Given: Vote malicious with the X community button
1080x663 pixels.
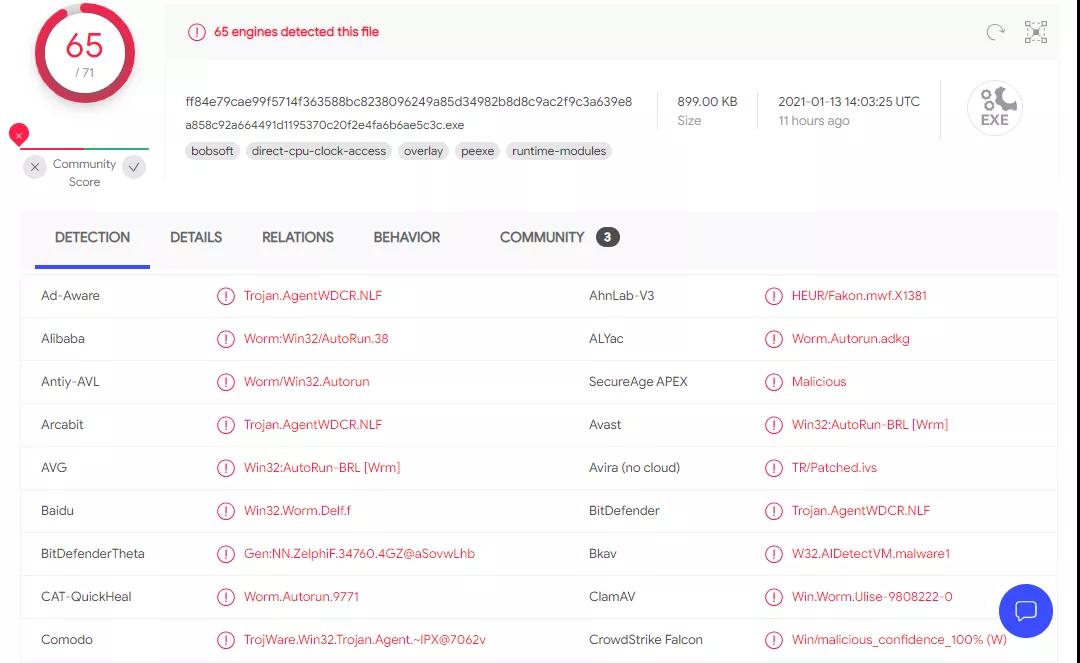Looking at the screenshot, I should point(35,168).
